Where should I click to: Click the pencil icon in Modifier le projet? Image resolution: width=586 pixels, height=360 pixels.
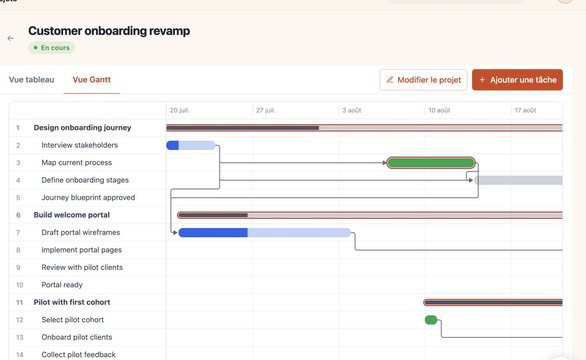(x=390, y=80)
